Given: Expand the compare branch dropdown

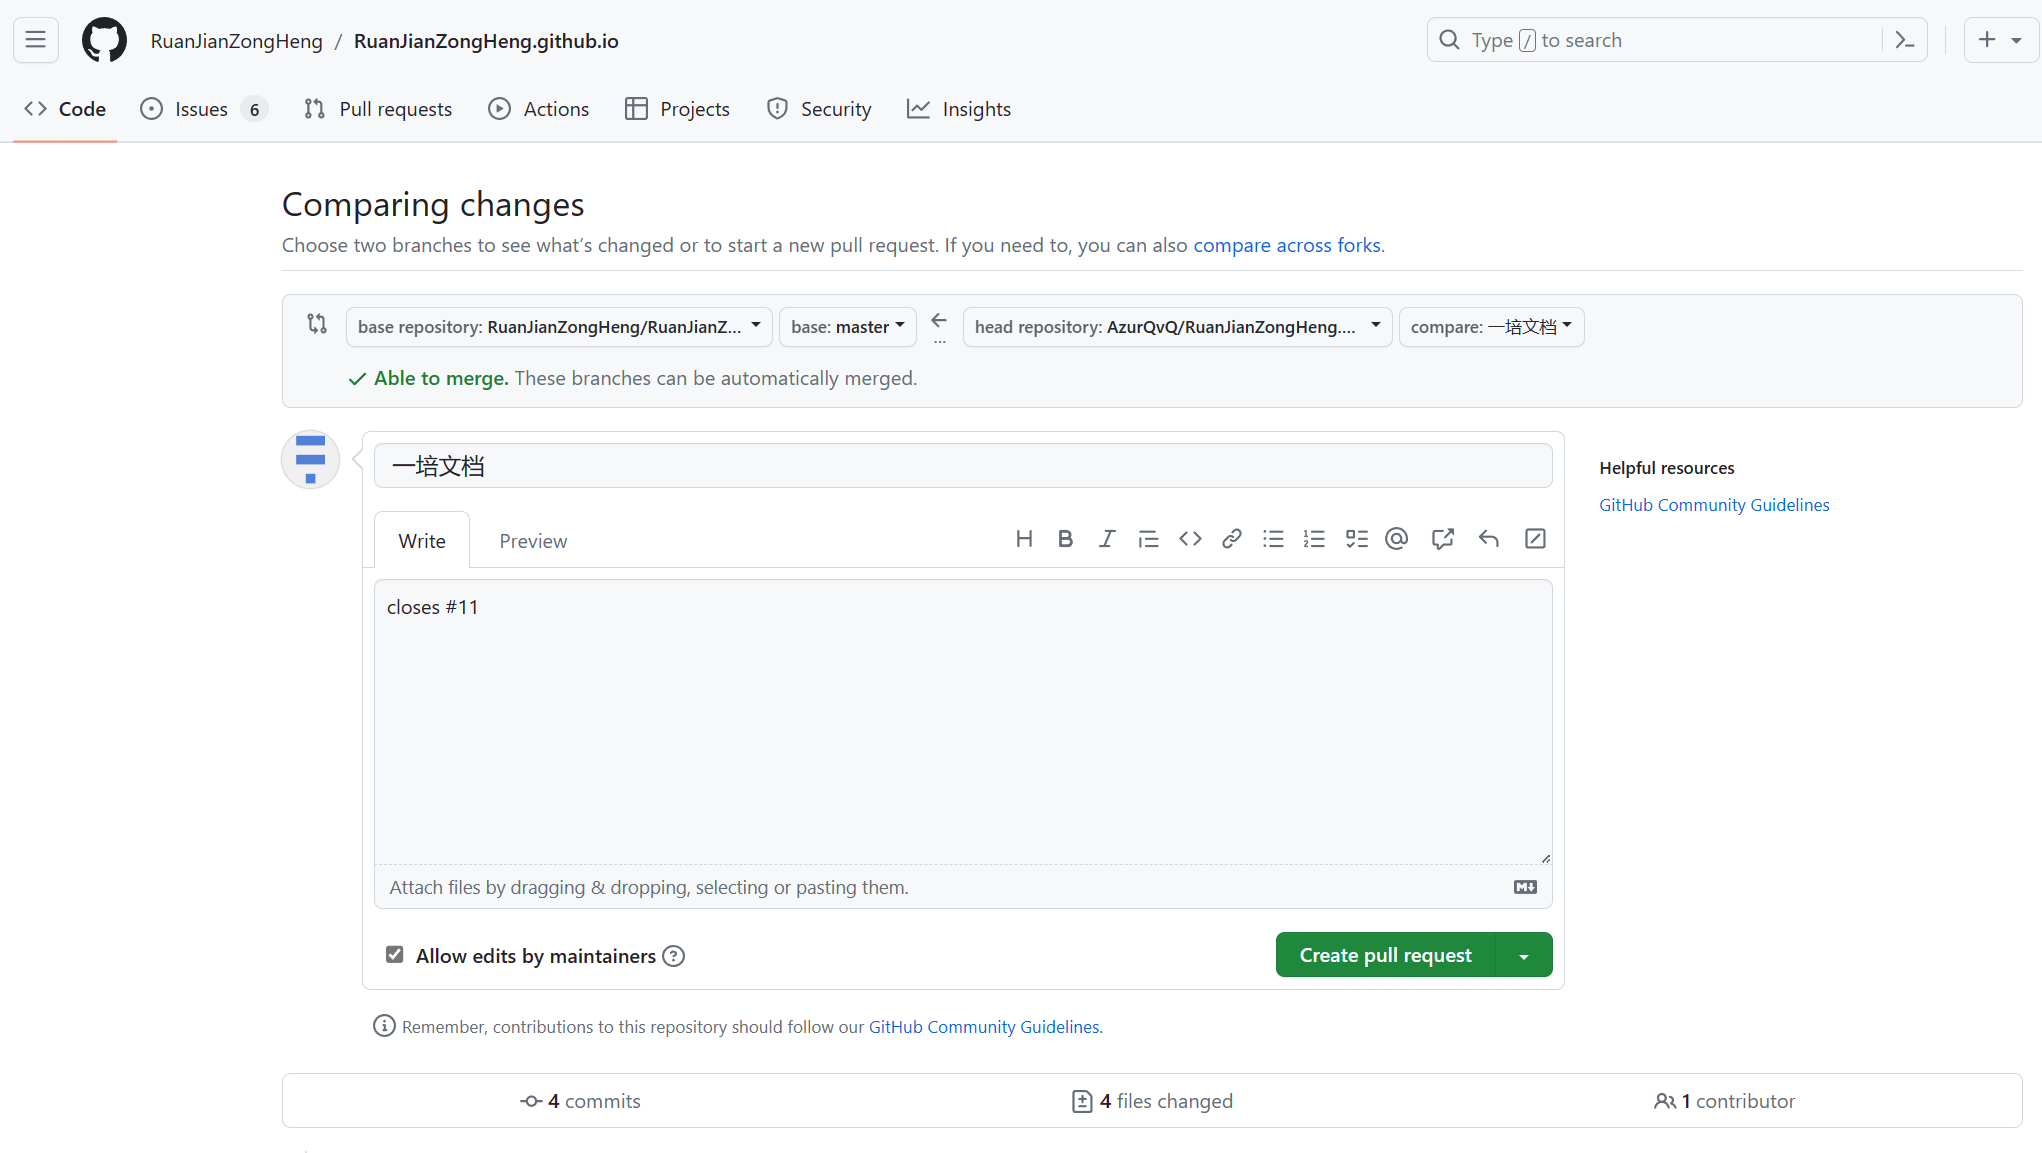Looking at the screenshot, I should [x=1491, y=327].
